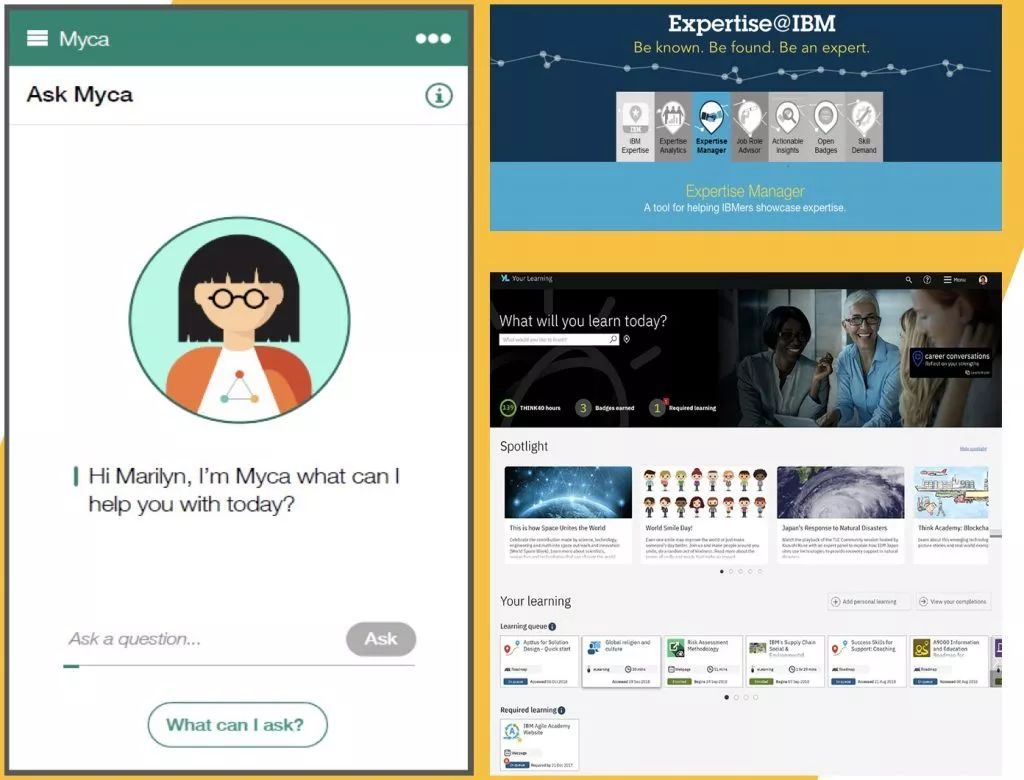1024x780 pixels.
Task: Click the Learning queue info icon
Action: coord(552,626)
